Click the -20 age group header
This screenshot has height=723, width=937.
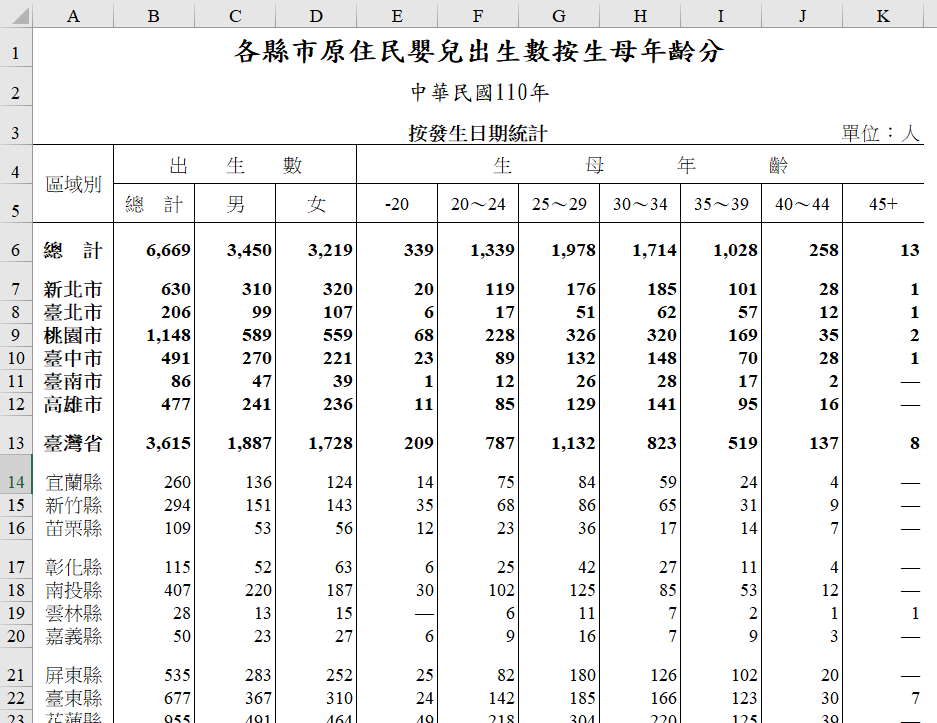pos(397,204)
